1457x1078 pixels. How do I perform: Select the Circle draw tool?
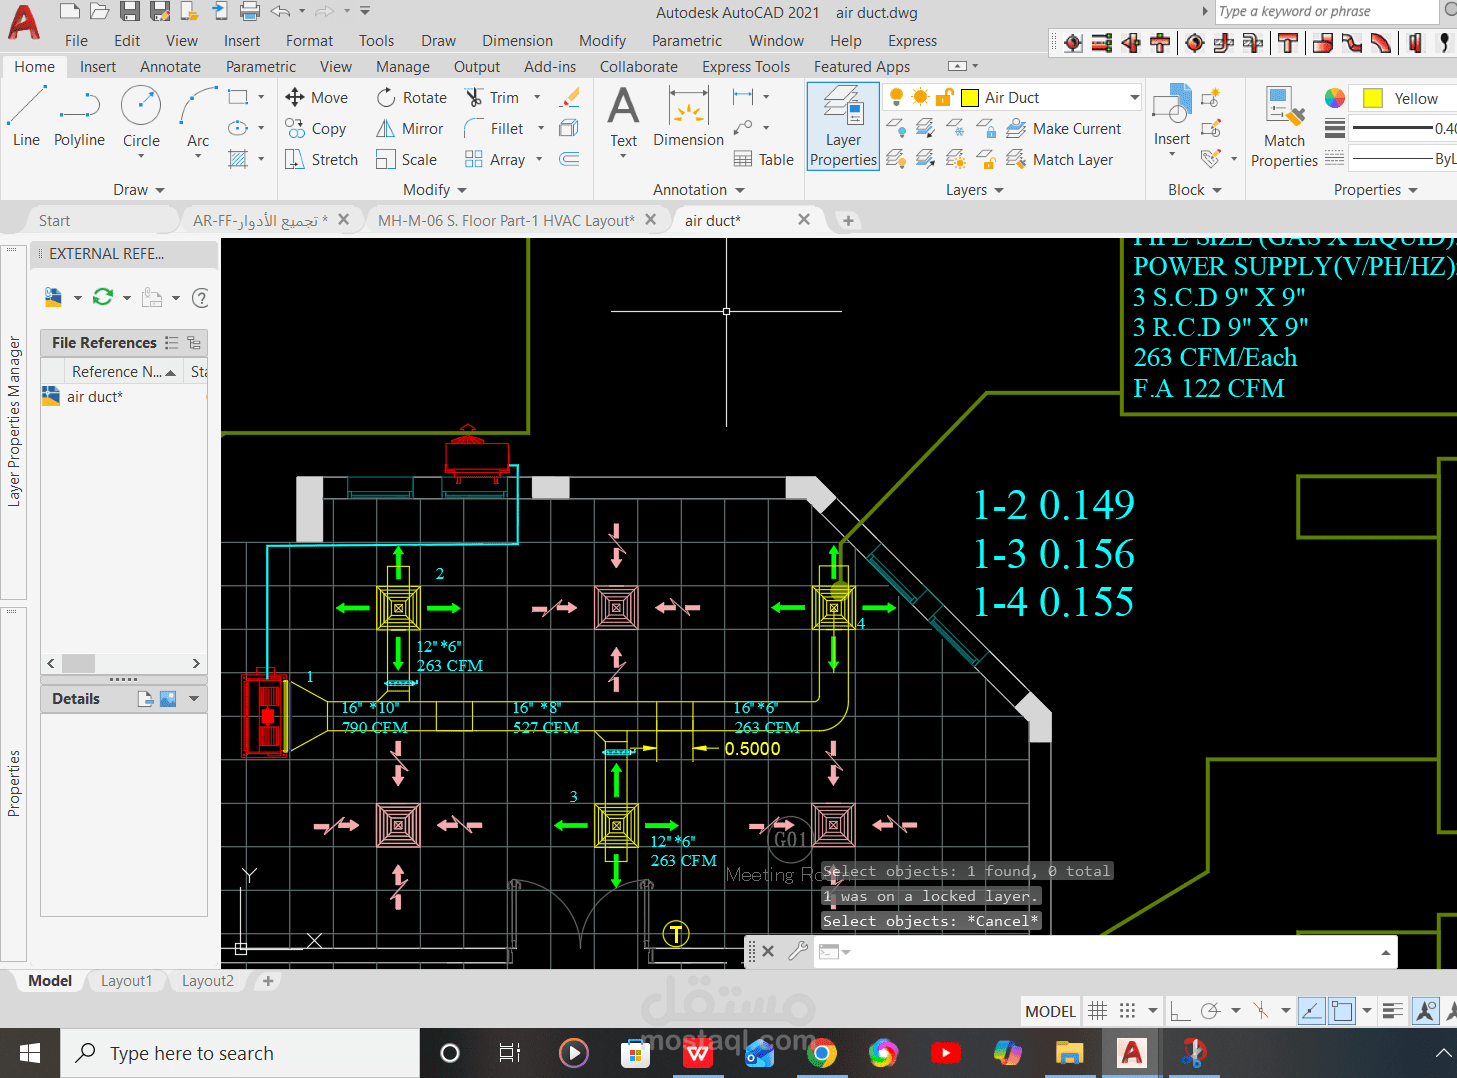tap(141, 117)
